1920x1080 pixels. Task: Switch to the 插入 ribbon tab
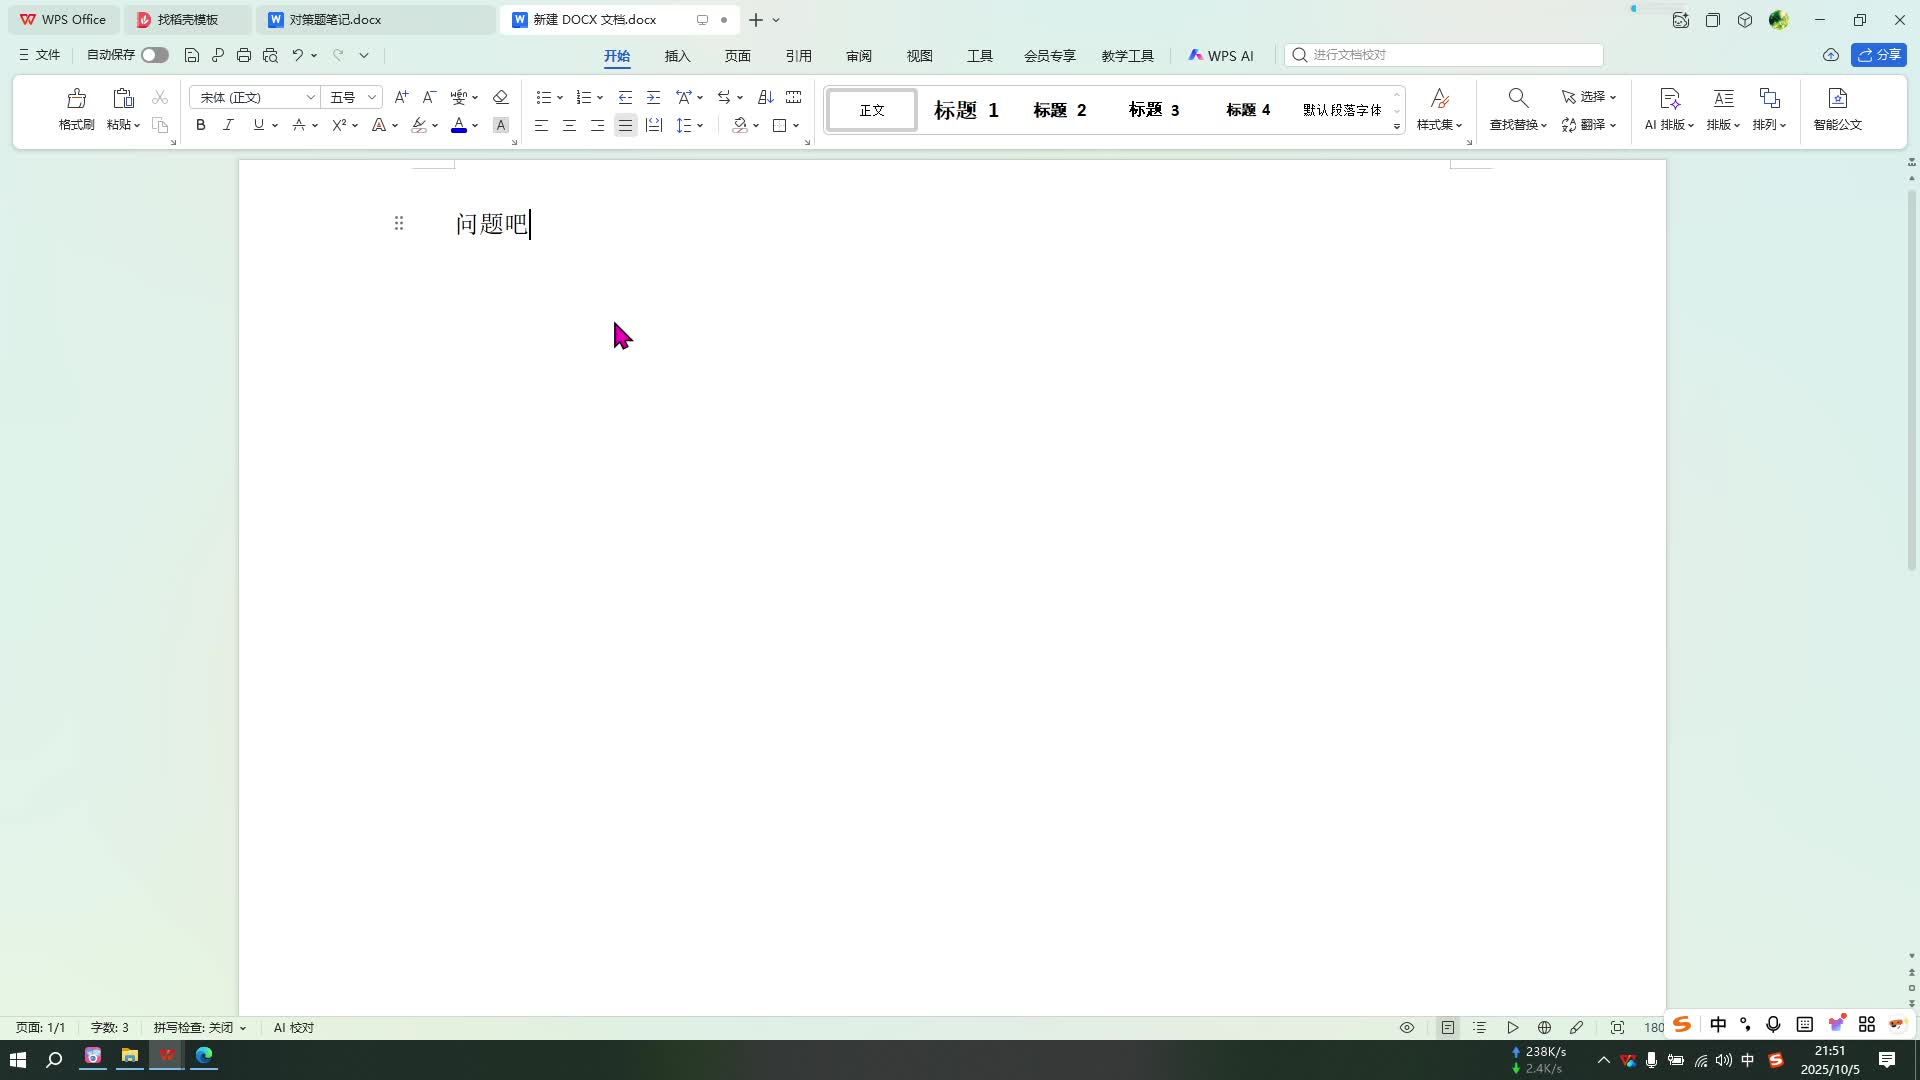click(677, 56)
